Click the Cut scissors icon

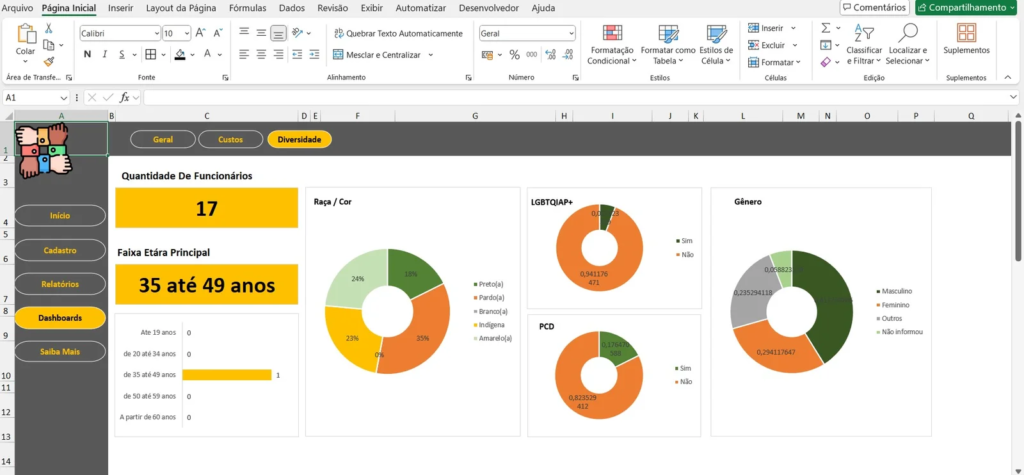coord(49,30)
